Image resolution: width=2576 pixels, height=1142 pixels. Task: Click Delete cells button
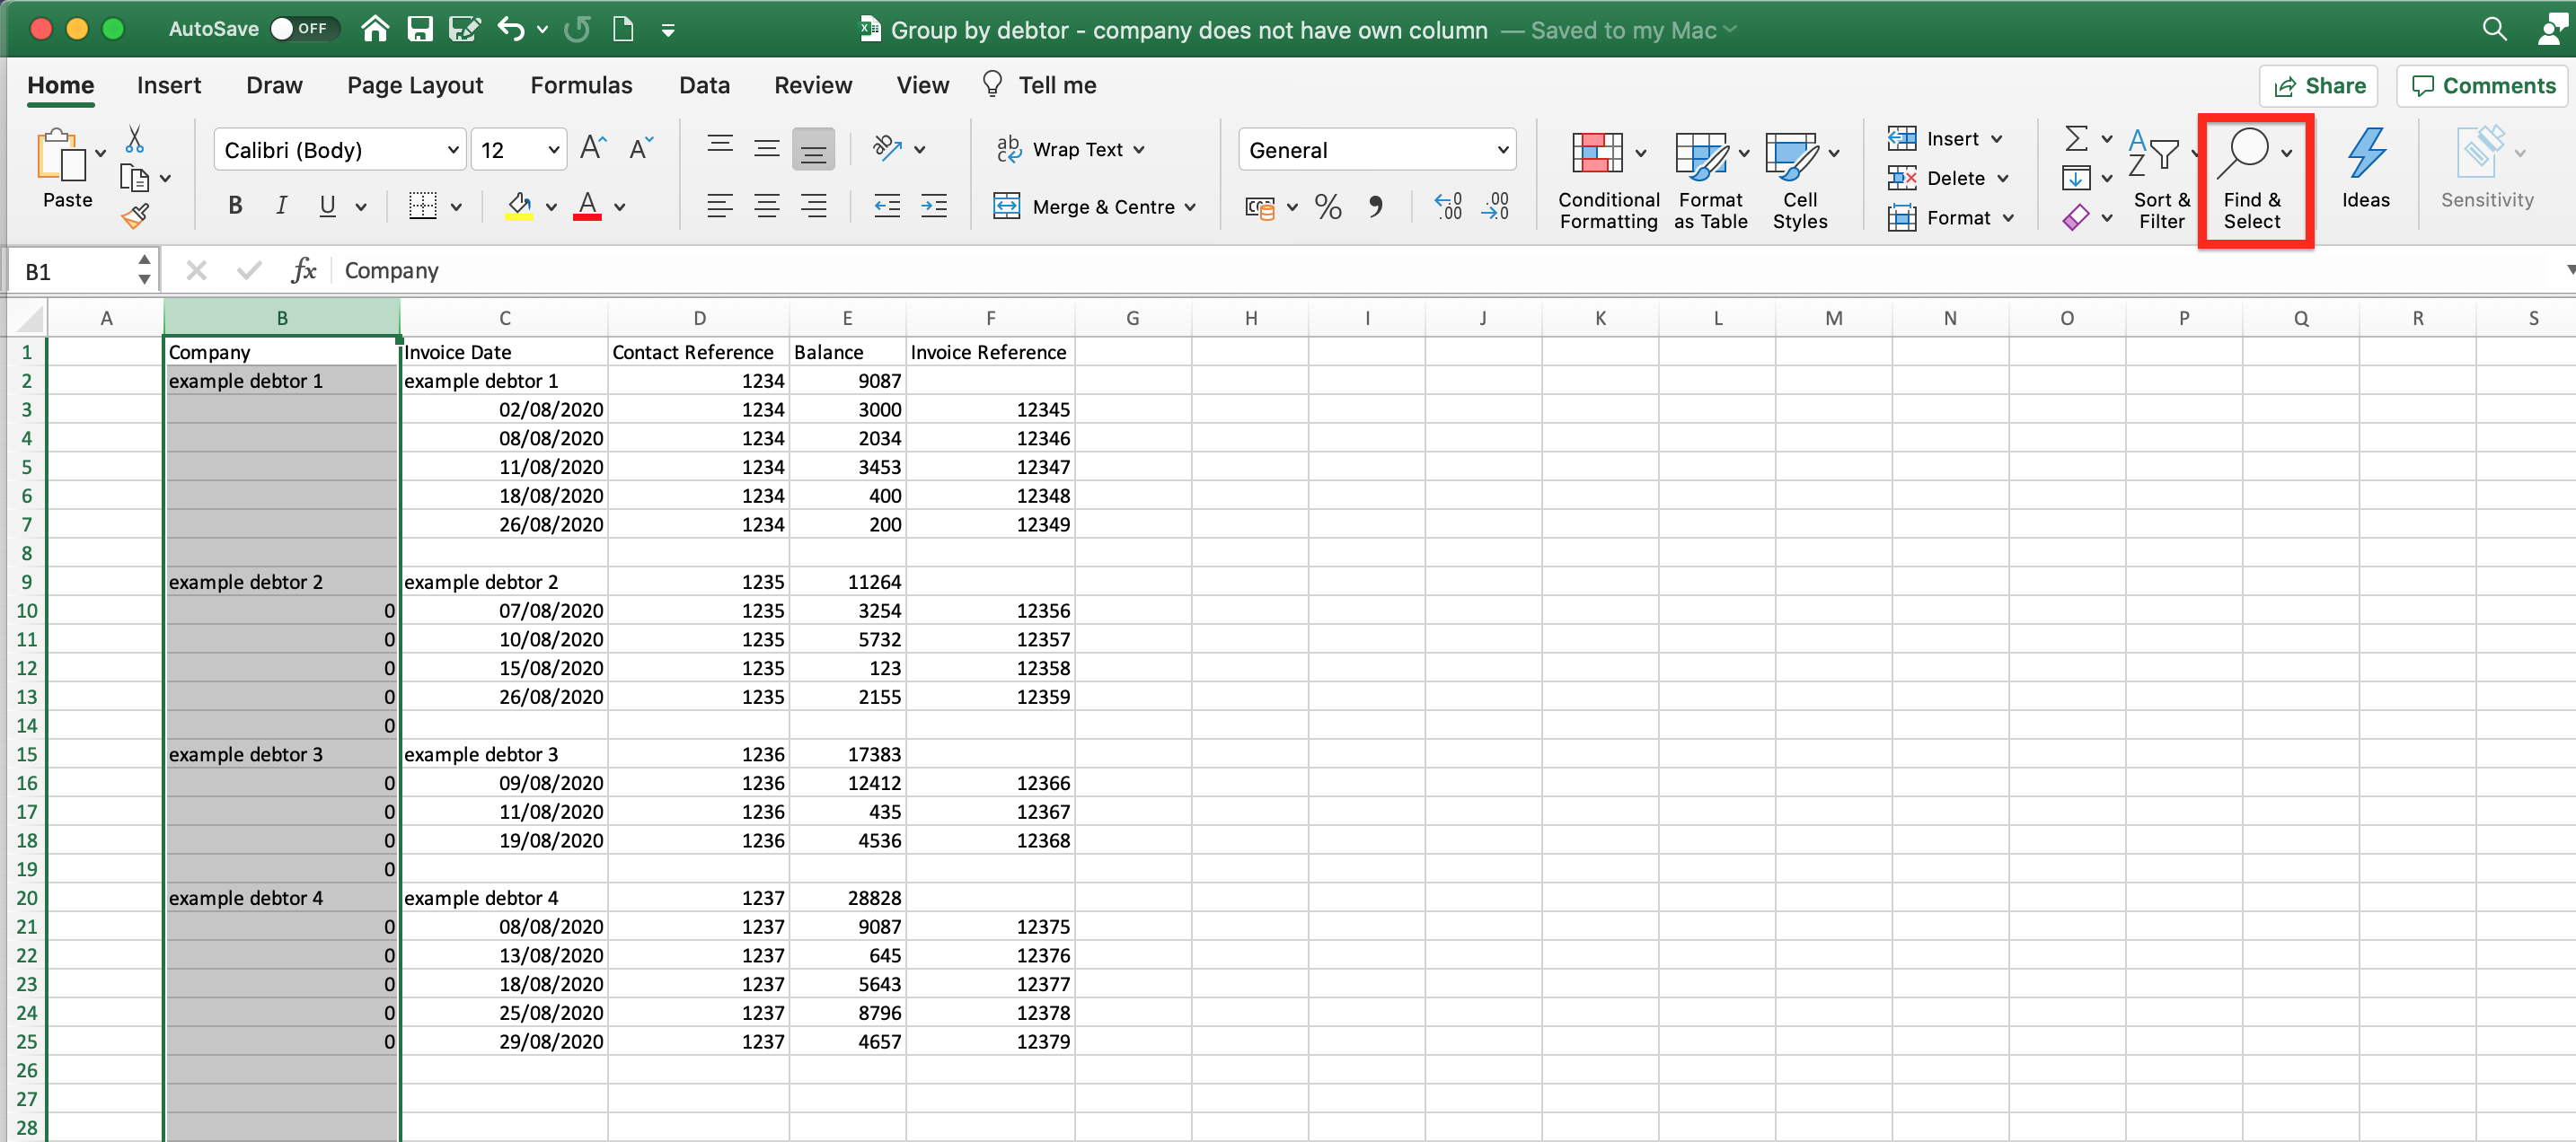[x=1948, y=178]
